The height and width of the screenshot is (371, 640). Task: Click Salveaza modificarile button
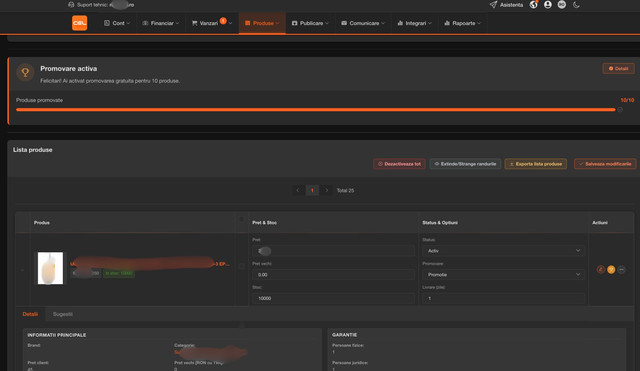[605, 164]
